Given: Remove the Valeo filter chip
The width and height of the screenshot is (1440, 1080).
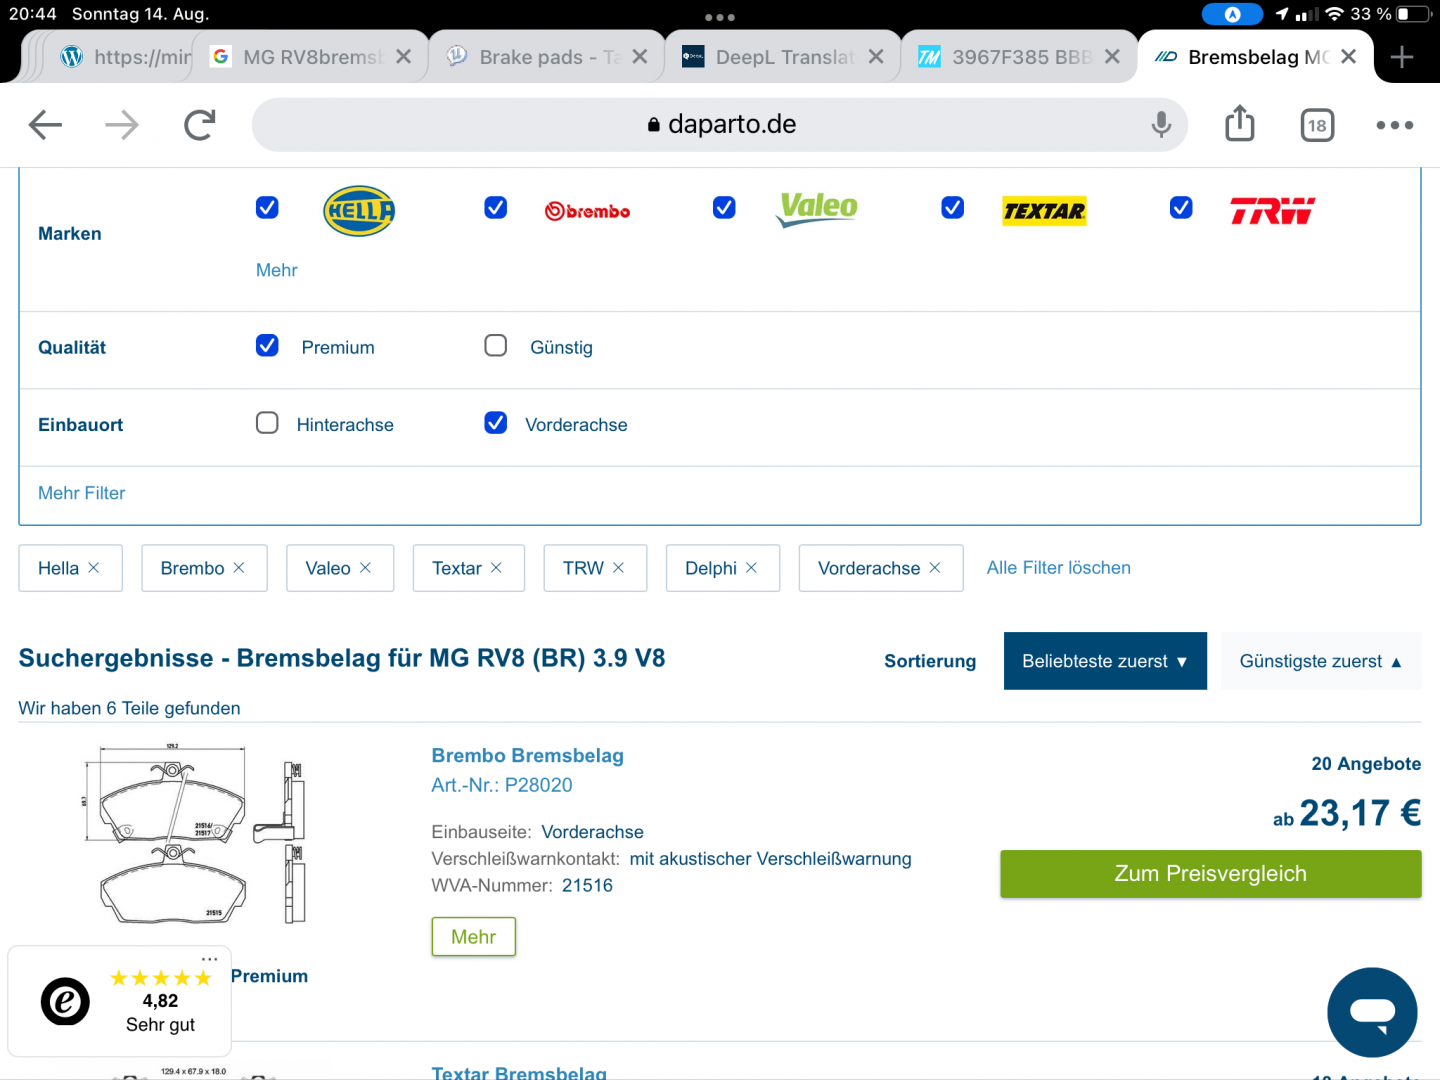Looking at the screenshot, I should (365, 568).
